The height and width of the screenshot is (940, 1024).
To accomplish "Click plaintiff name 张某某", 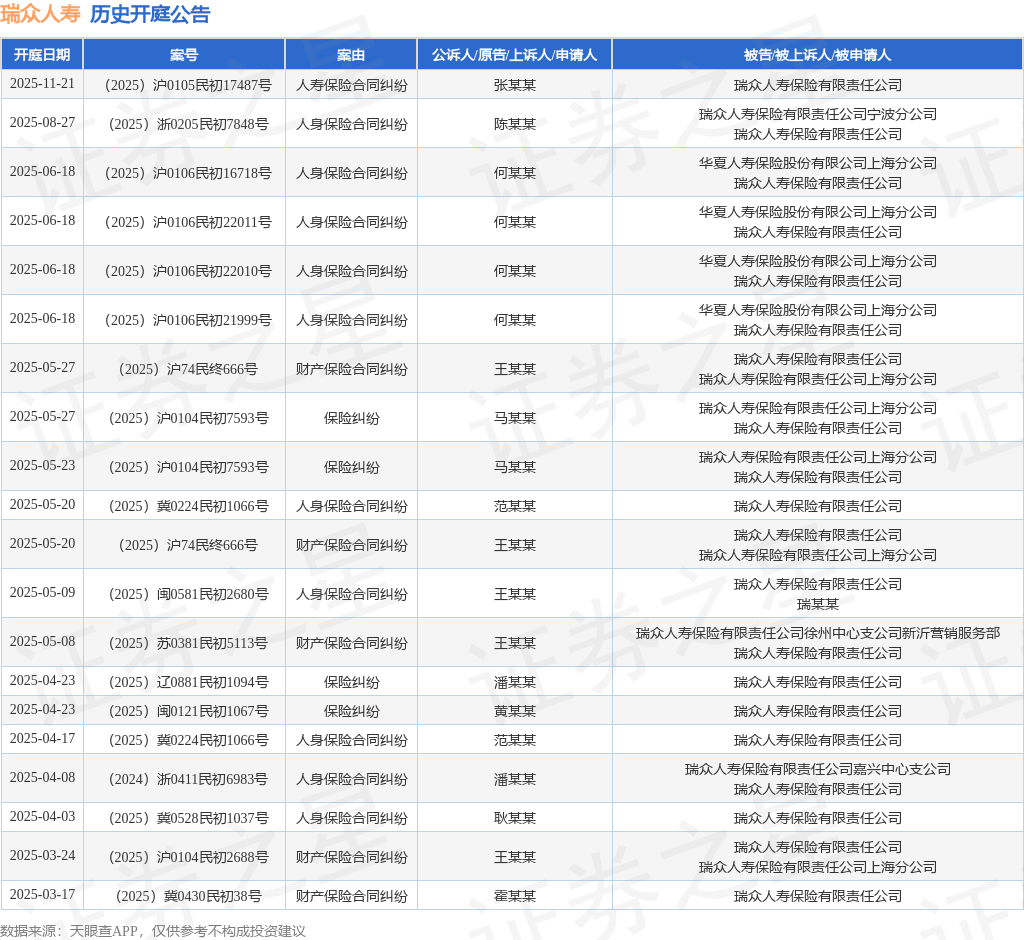I will (515, 85).
